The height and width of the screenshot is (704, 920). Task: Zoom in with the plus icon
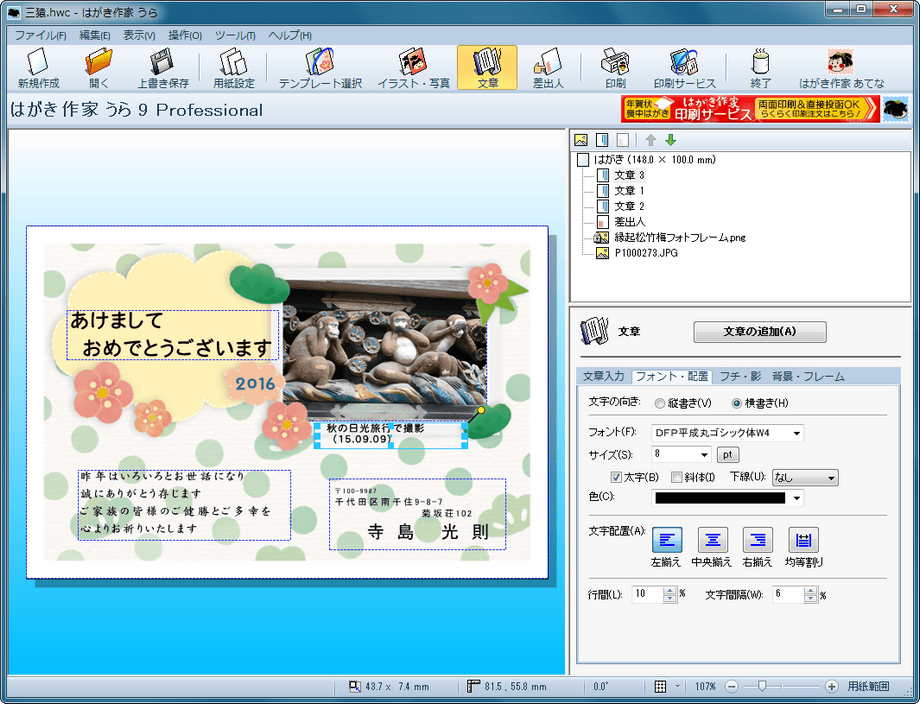tap(831, 686)
